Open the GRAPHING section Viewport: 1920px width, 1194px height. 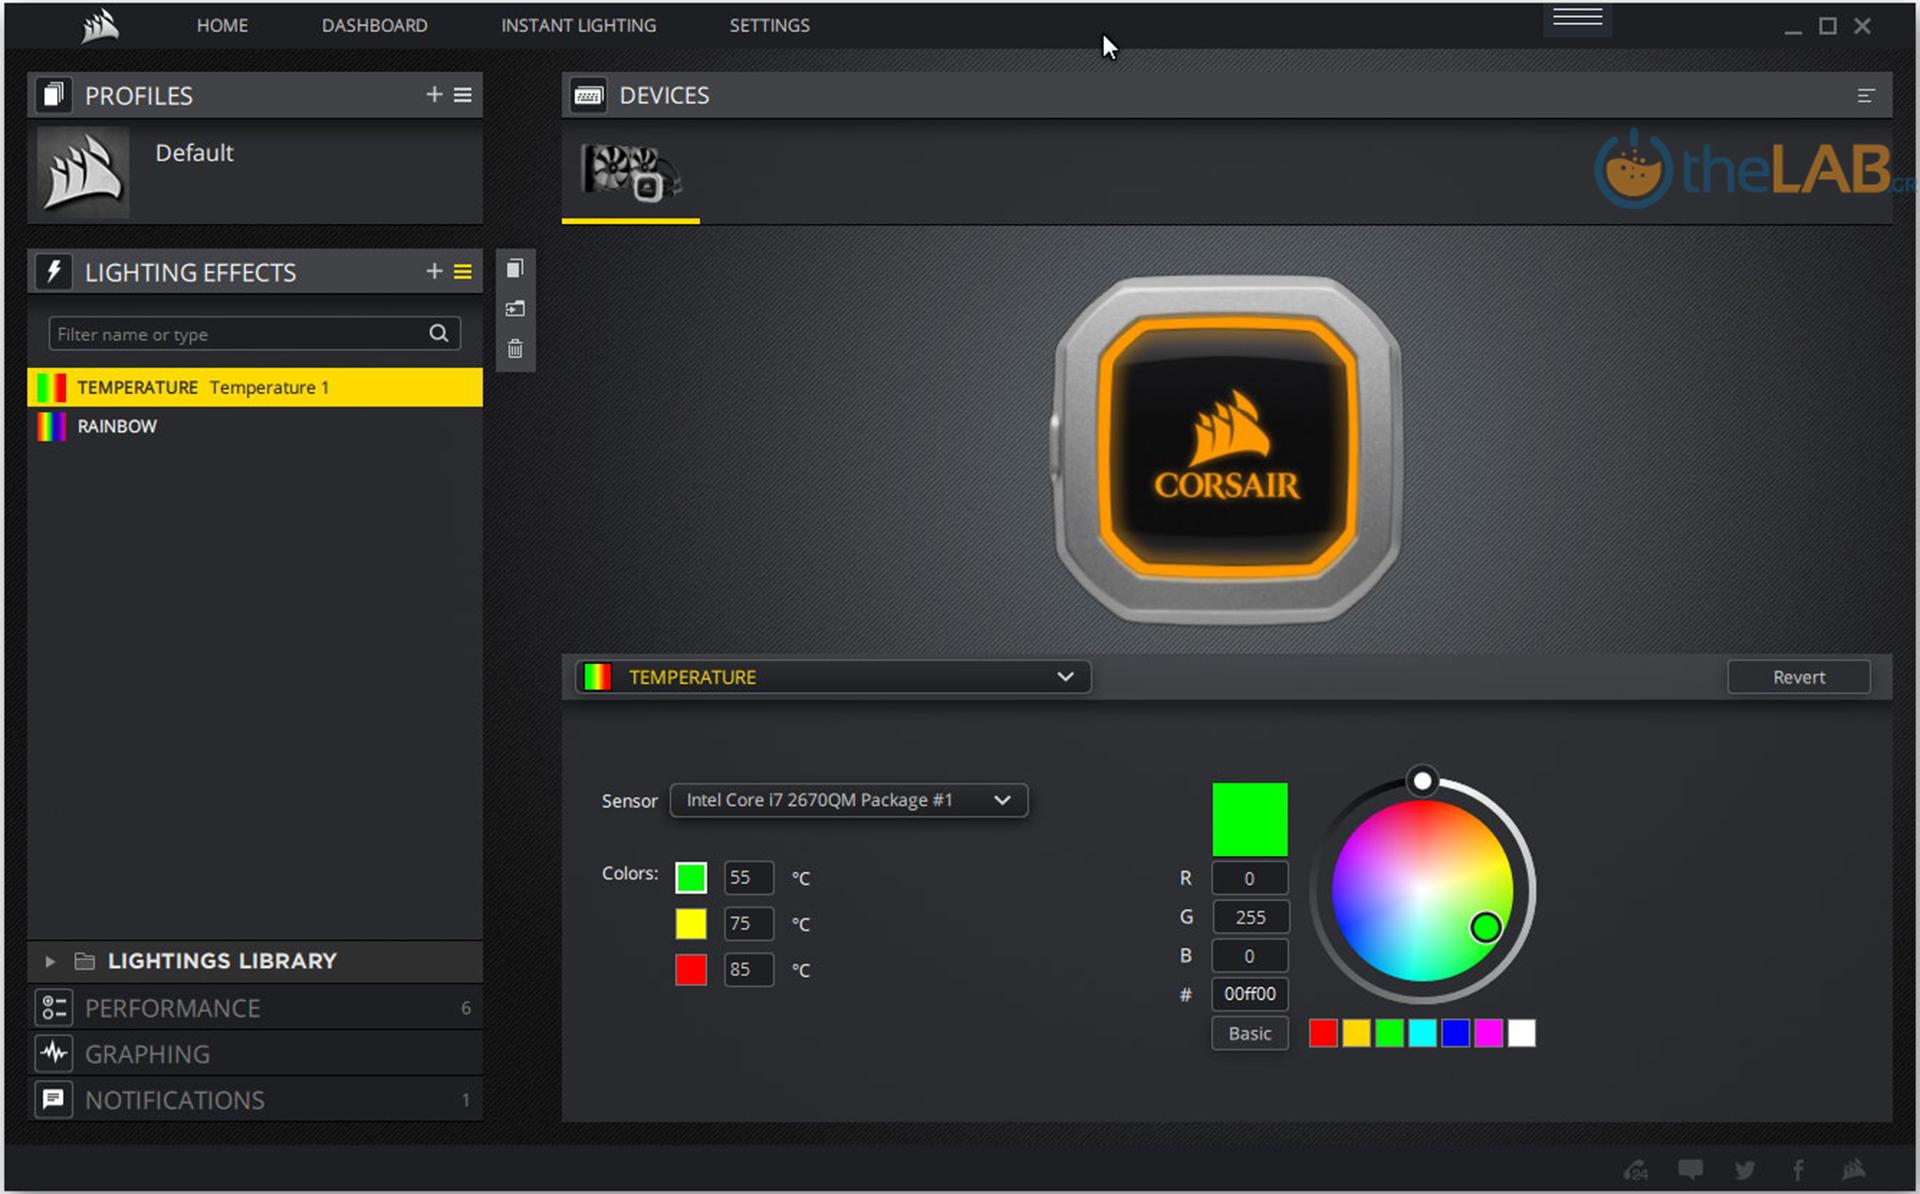coord(255,1054)
